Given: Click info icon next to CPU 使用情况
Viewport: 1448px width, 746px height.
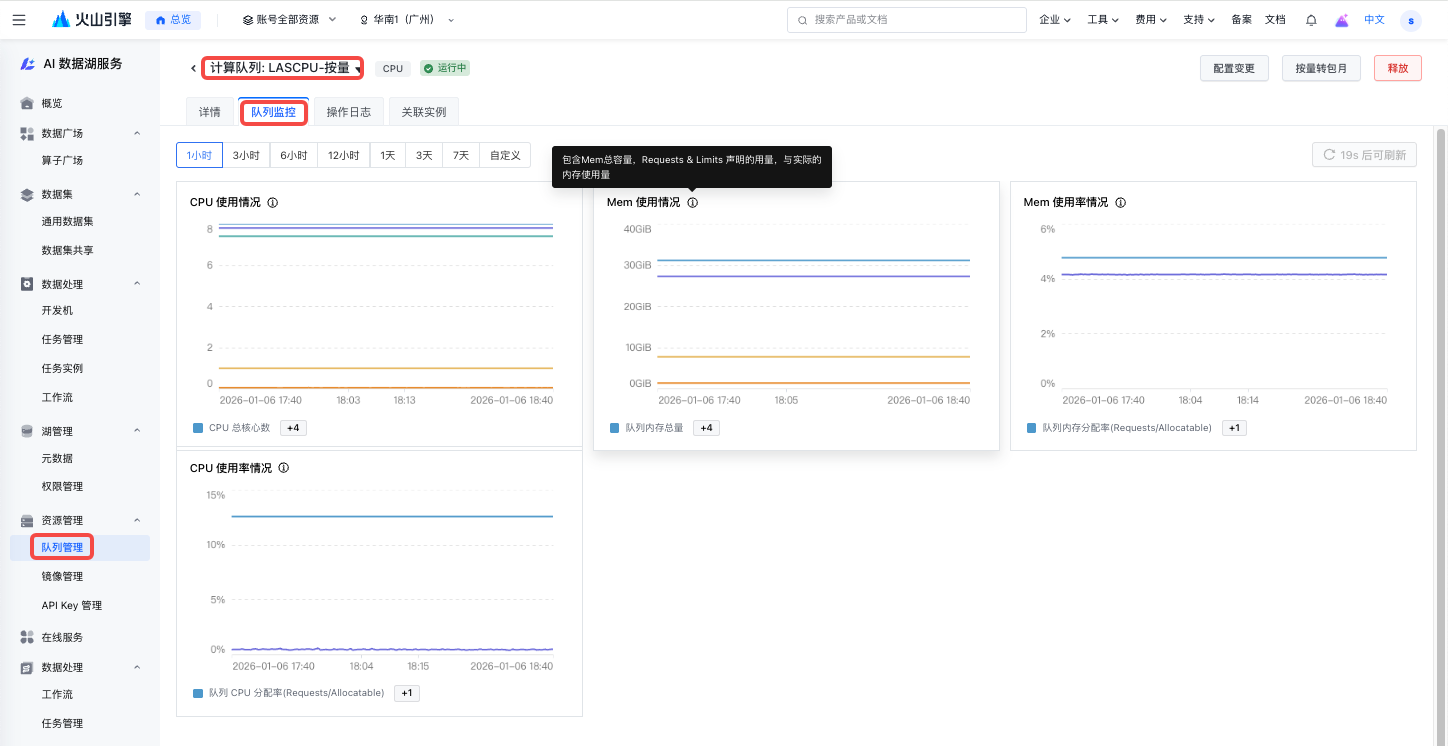Looking at the screenshot, I should coord(272,202).
